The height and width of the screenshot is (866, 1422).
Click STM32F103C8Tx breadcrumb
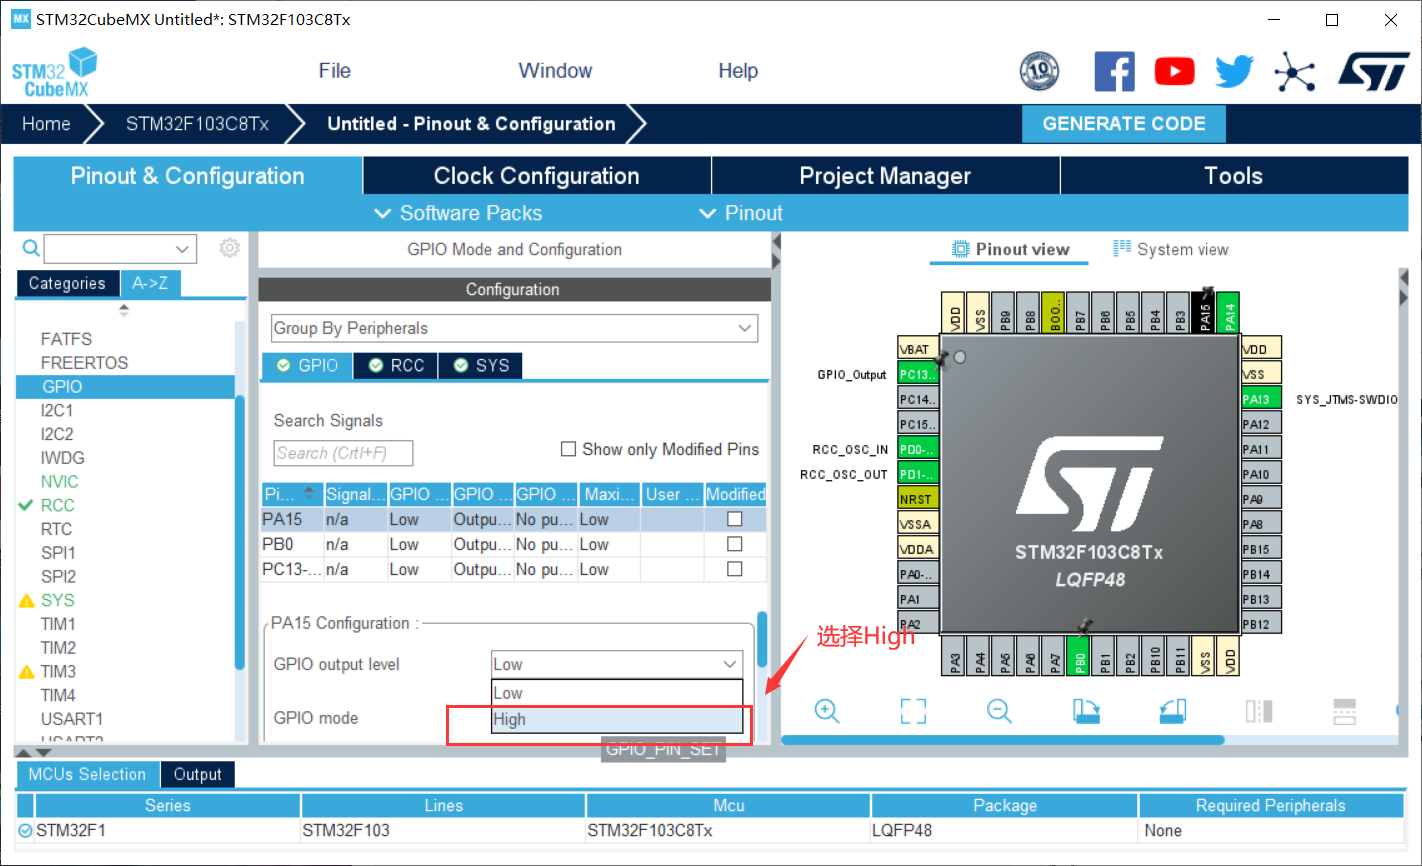pos(197,124)
